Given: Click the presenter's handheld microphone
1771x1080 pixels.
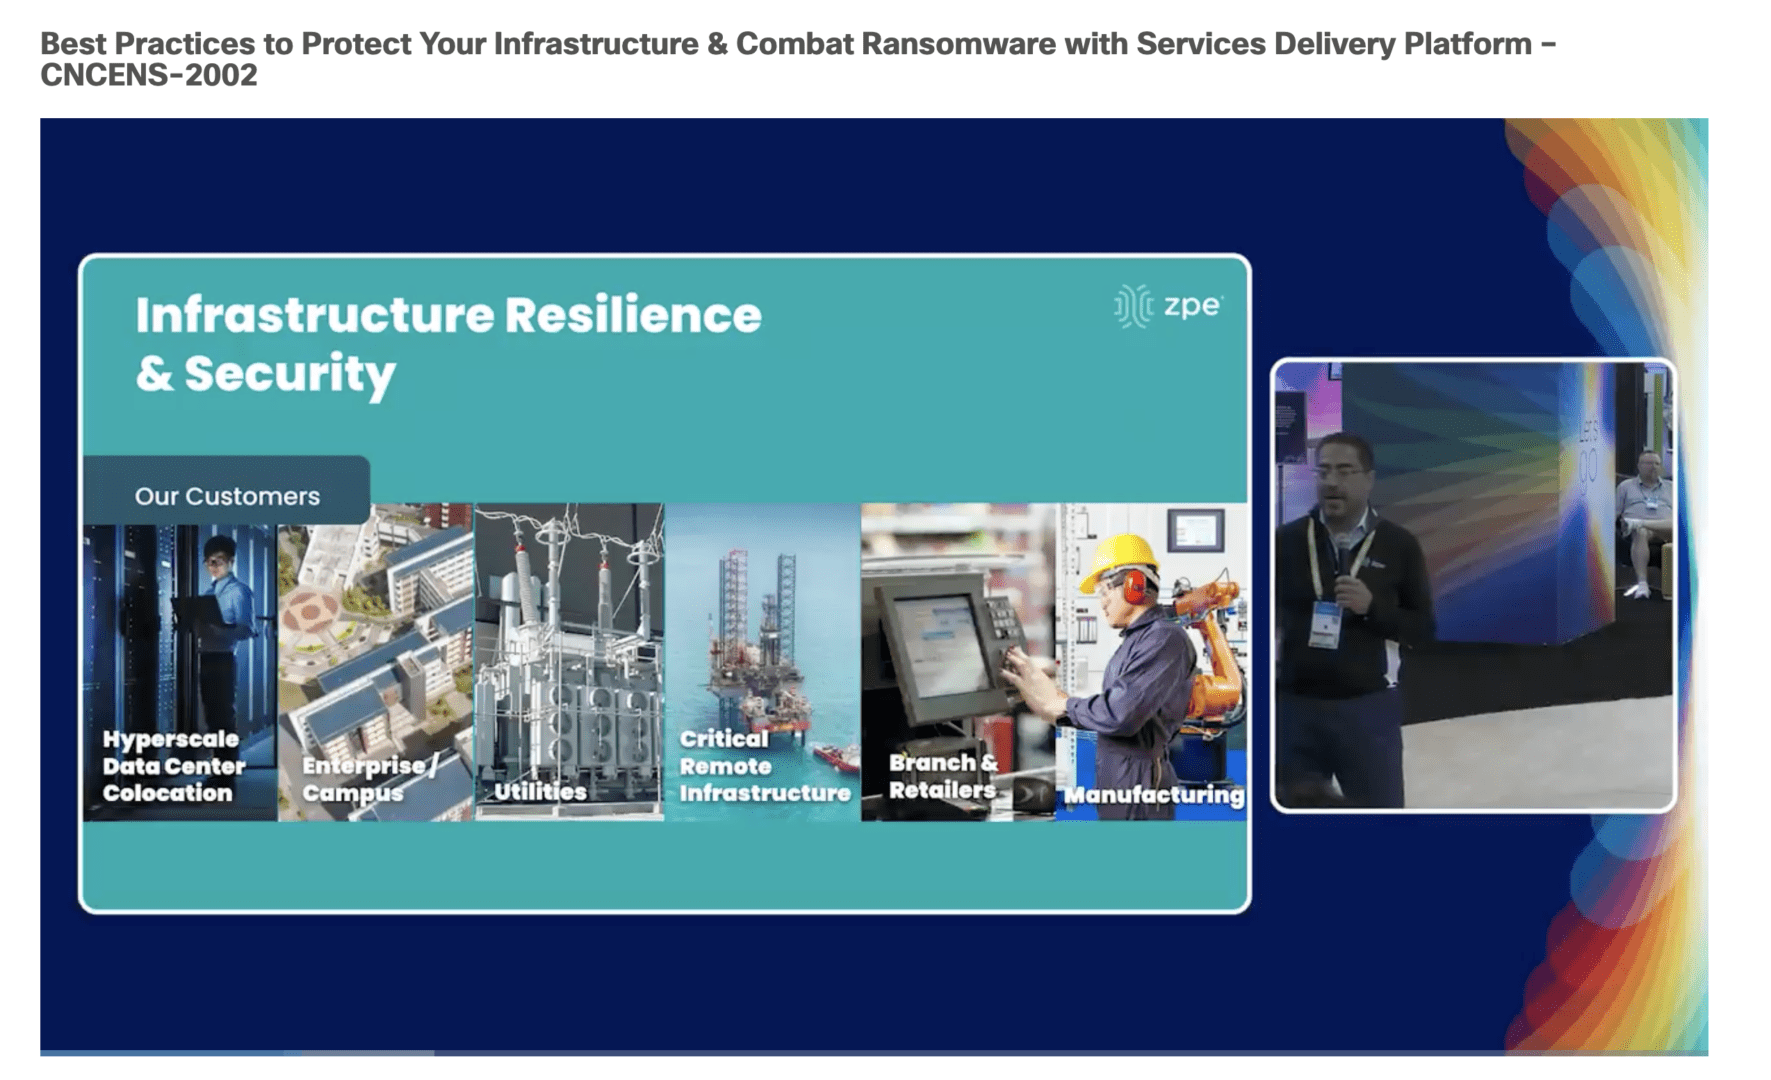Looking at the screenshot, I should point(1341,560).
